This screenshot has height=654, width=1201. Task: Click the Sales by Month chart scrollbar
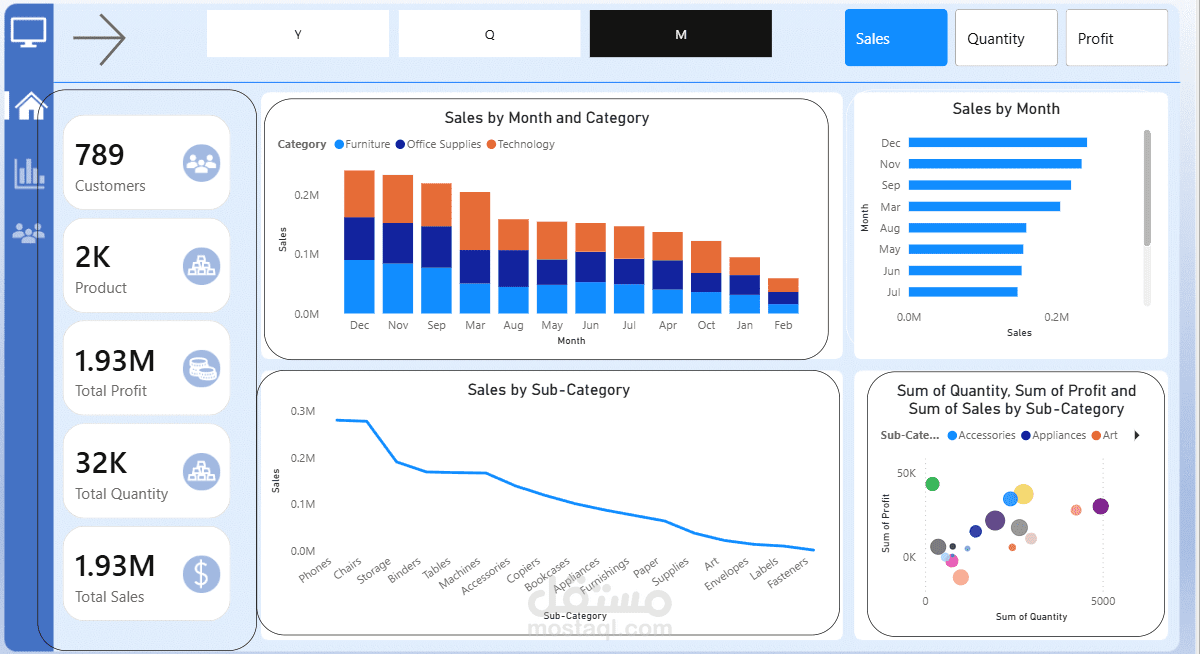1147,188
